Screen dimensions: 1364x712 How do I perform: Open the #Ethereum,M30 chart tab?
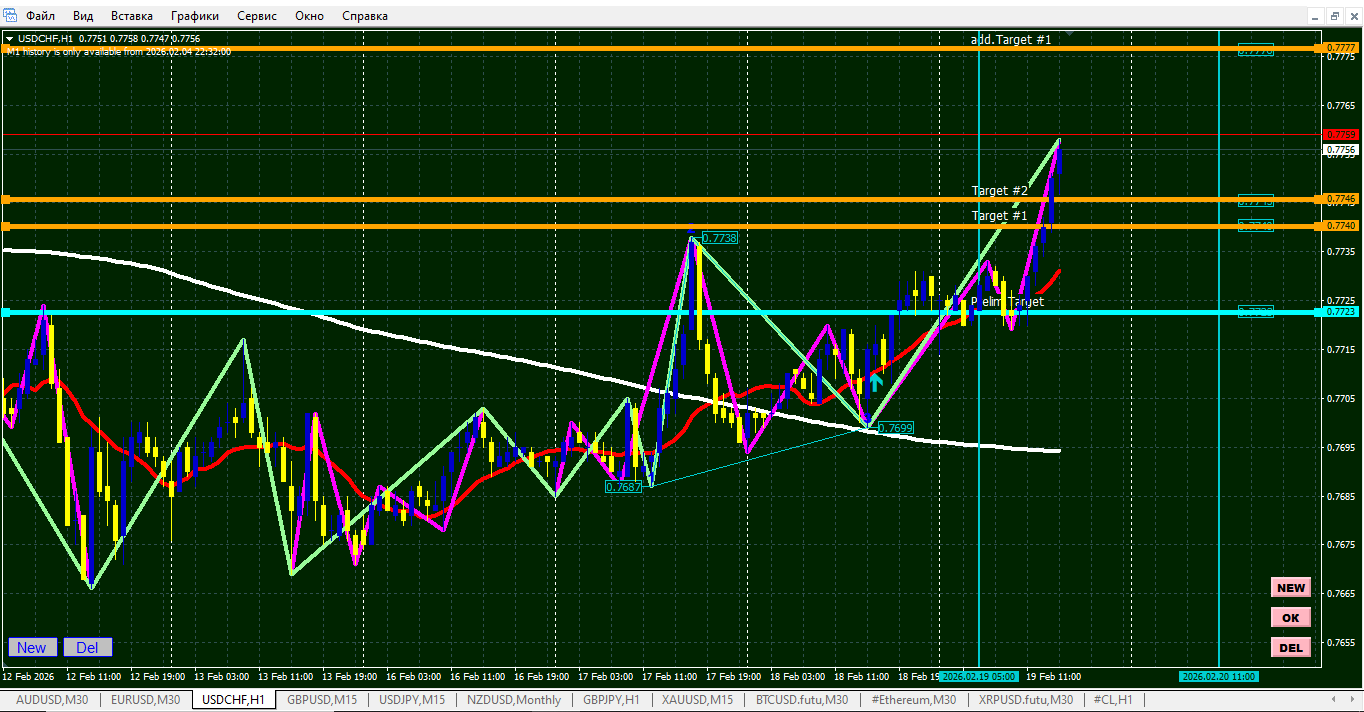click(x=913, y=700)
